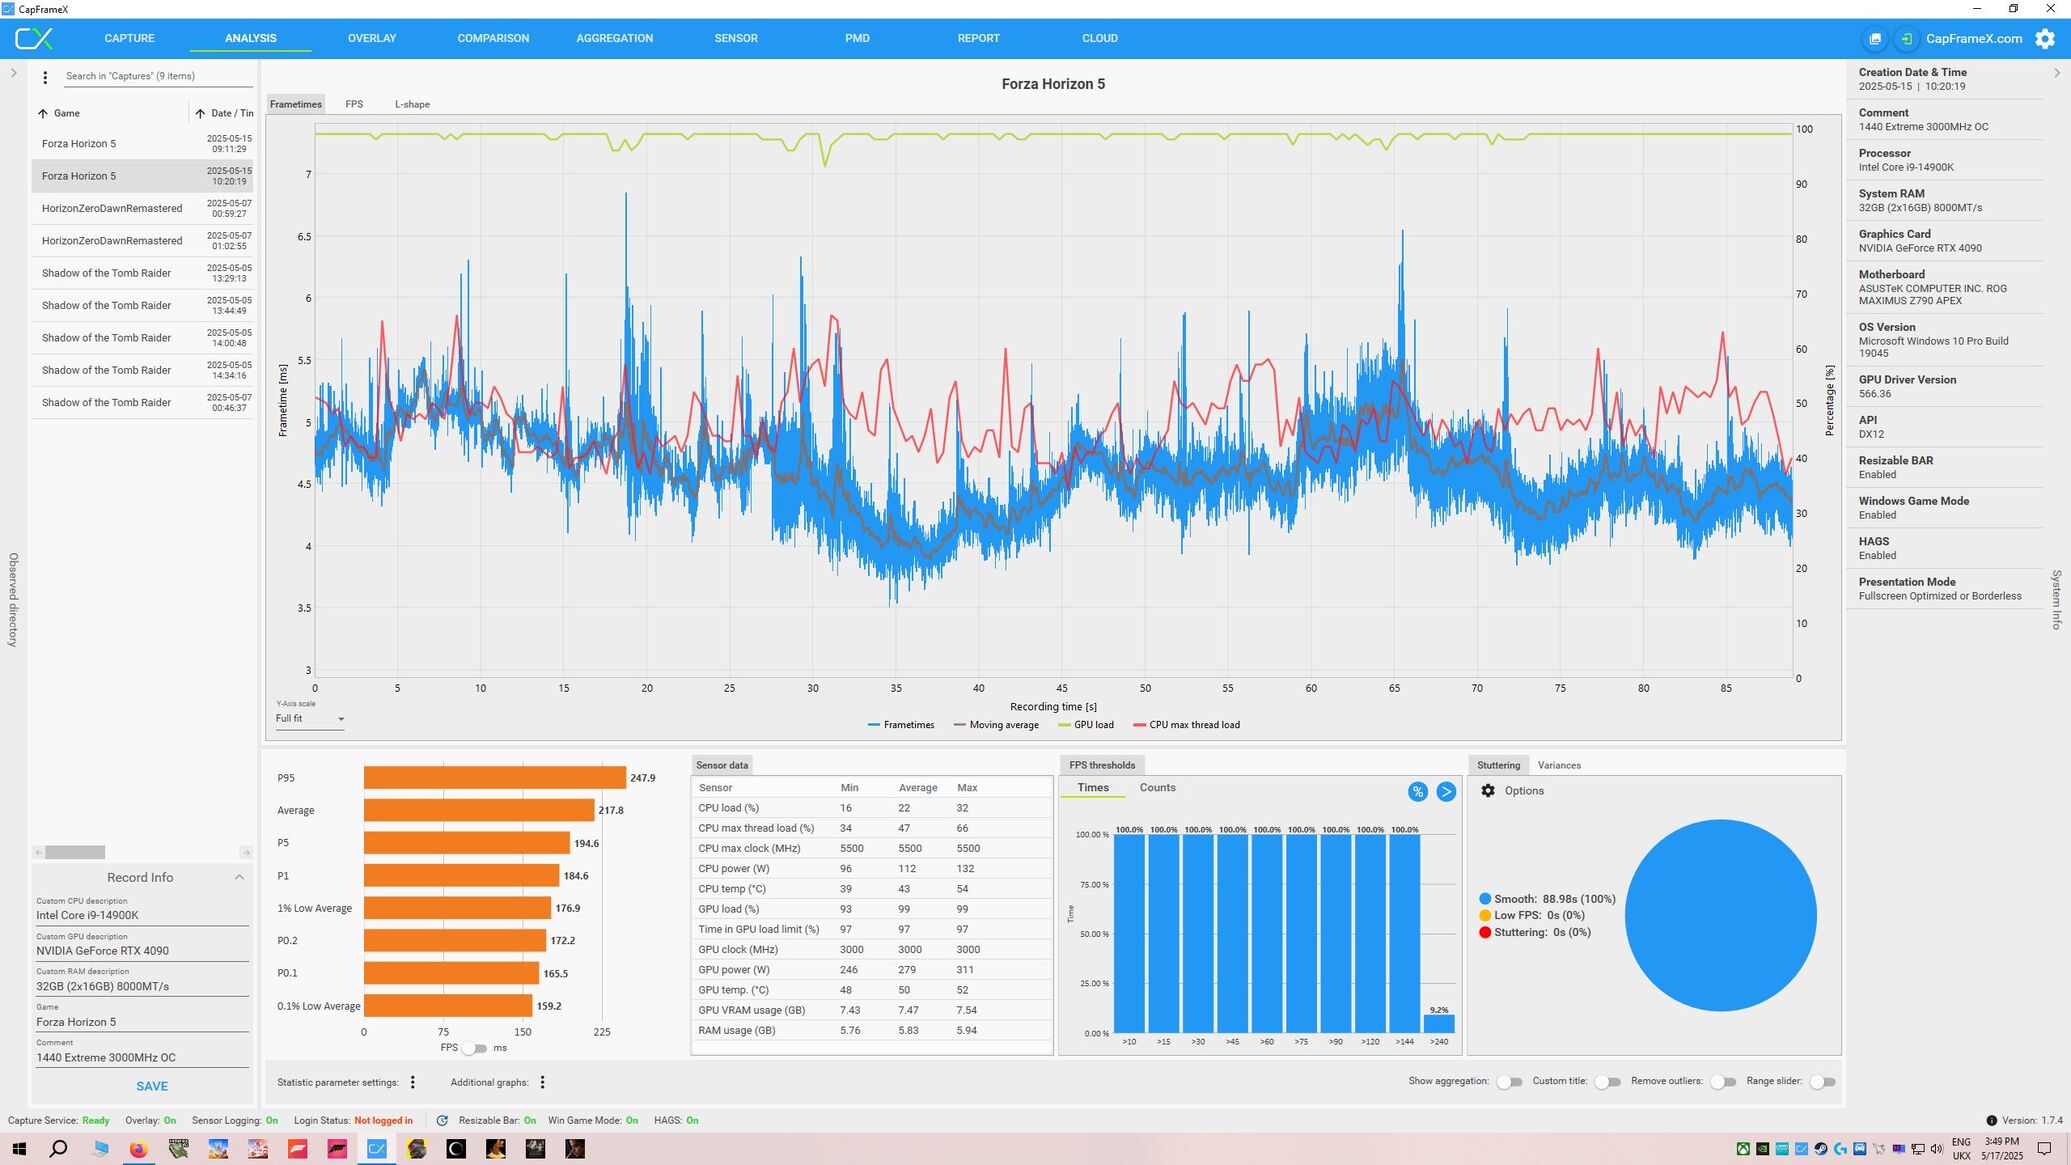Toggle Range slider switch
The width and height of the screenshot is (2071, 1165).
tap(1822, 1082)
